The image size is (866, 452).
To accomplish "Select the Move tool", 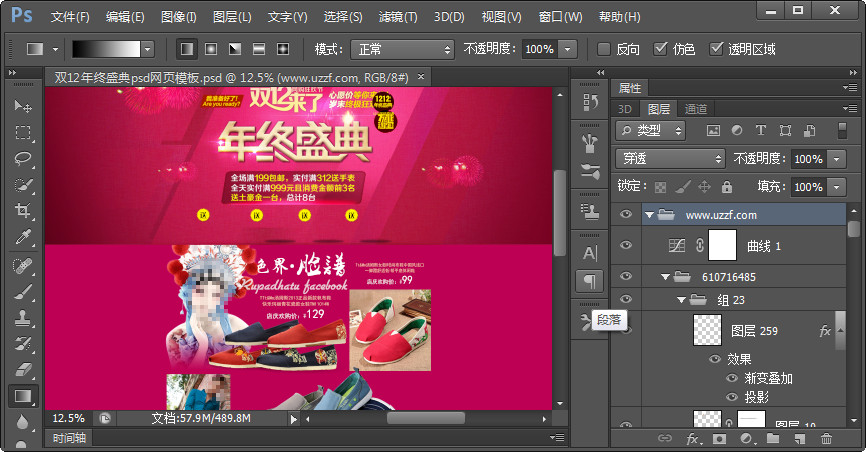I will tap(23, 106).
